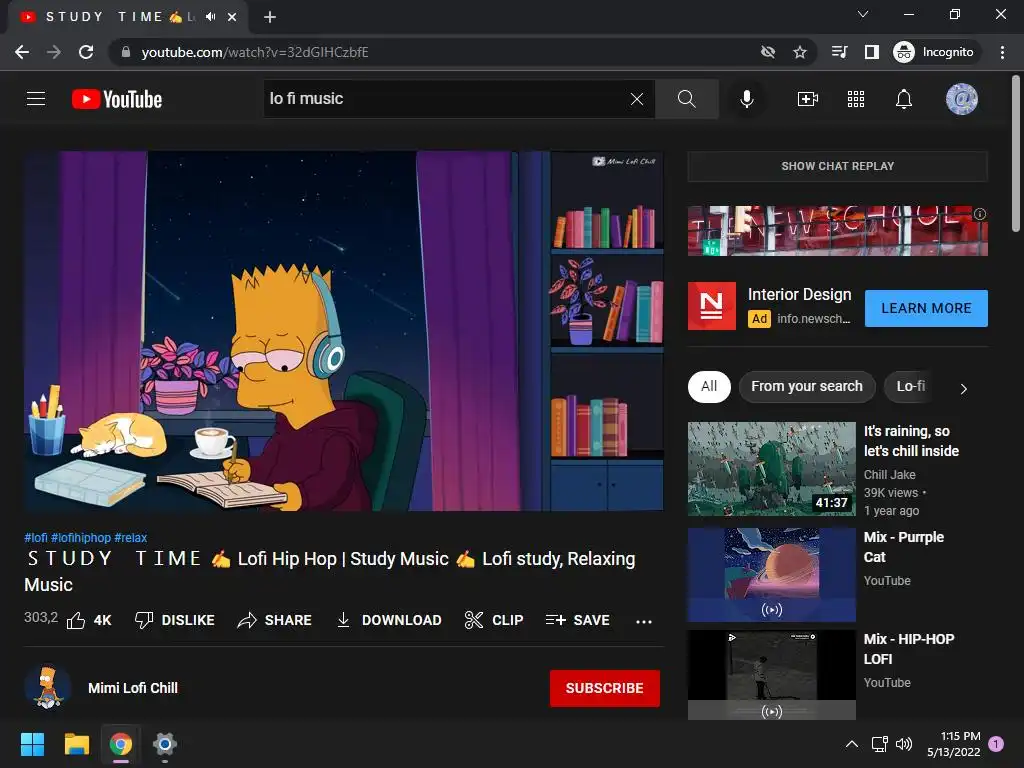This screenshot has width=1024, height=768.
Task: Click the #lofihiphop hashtag
Action: pos(81,537)
